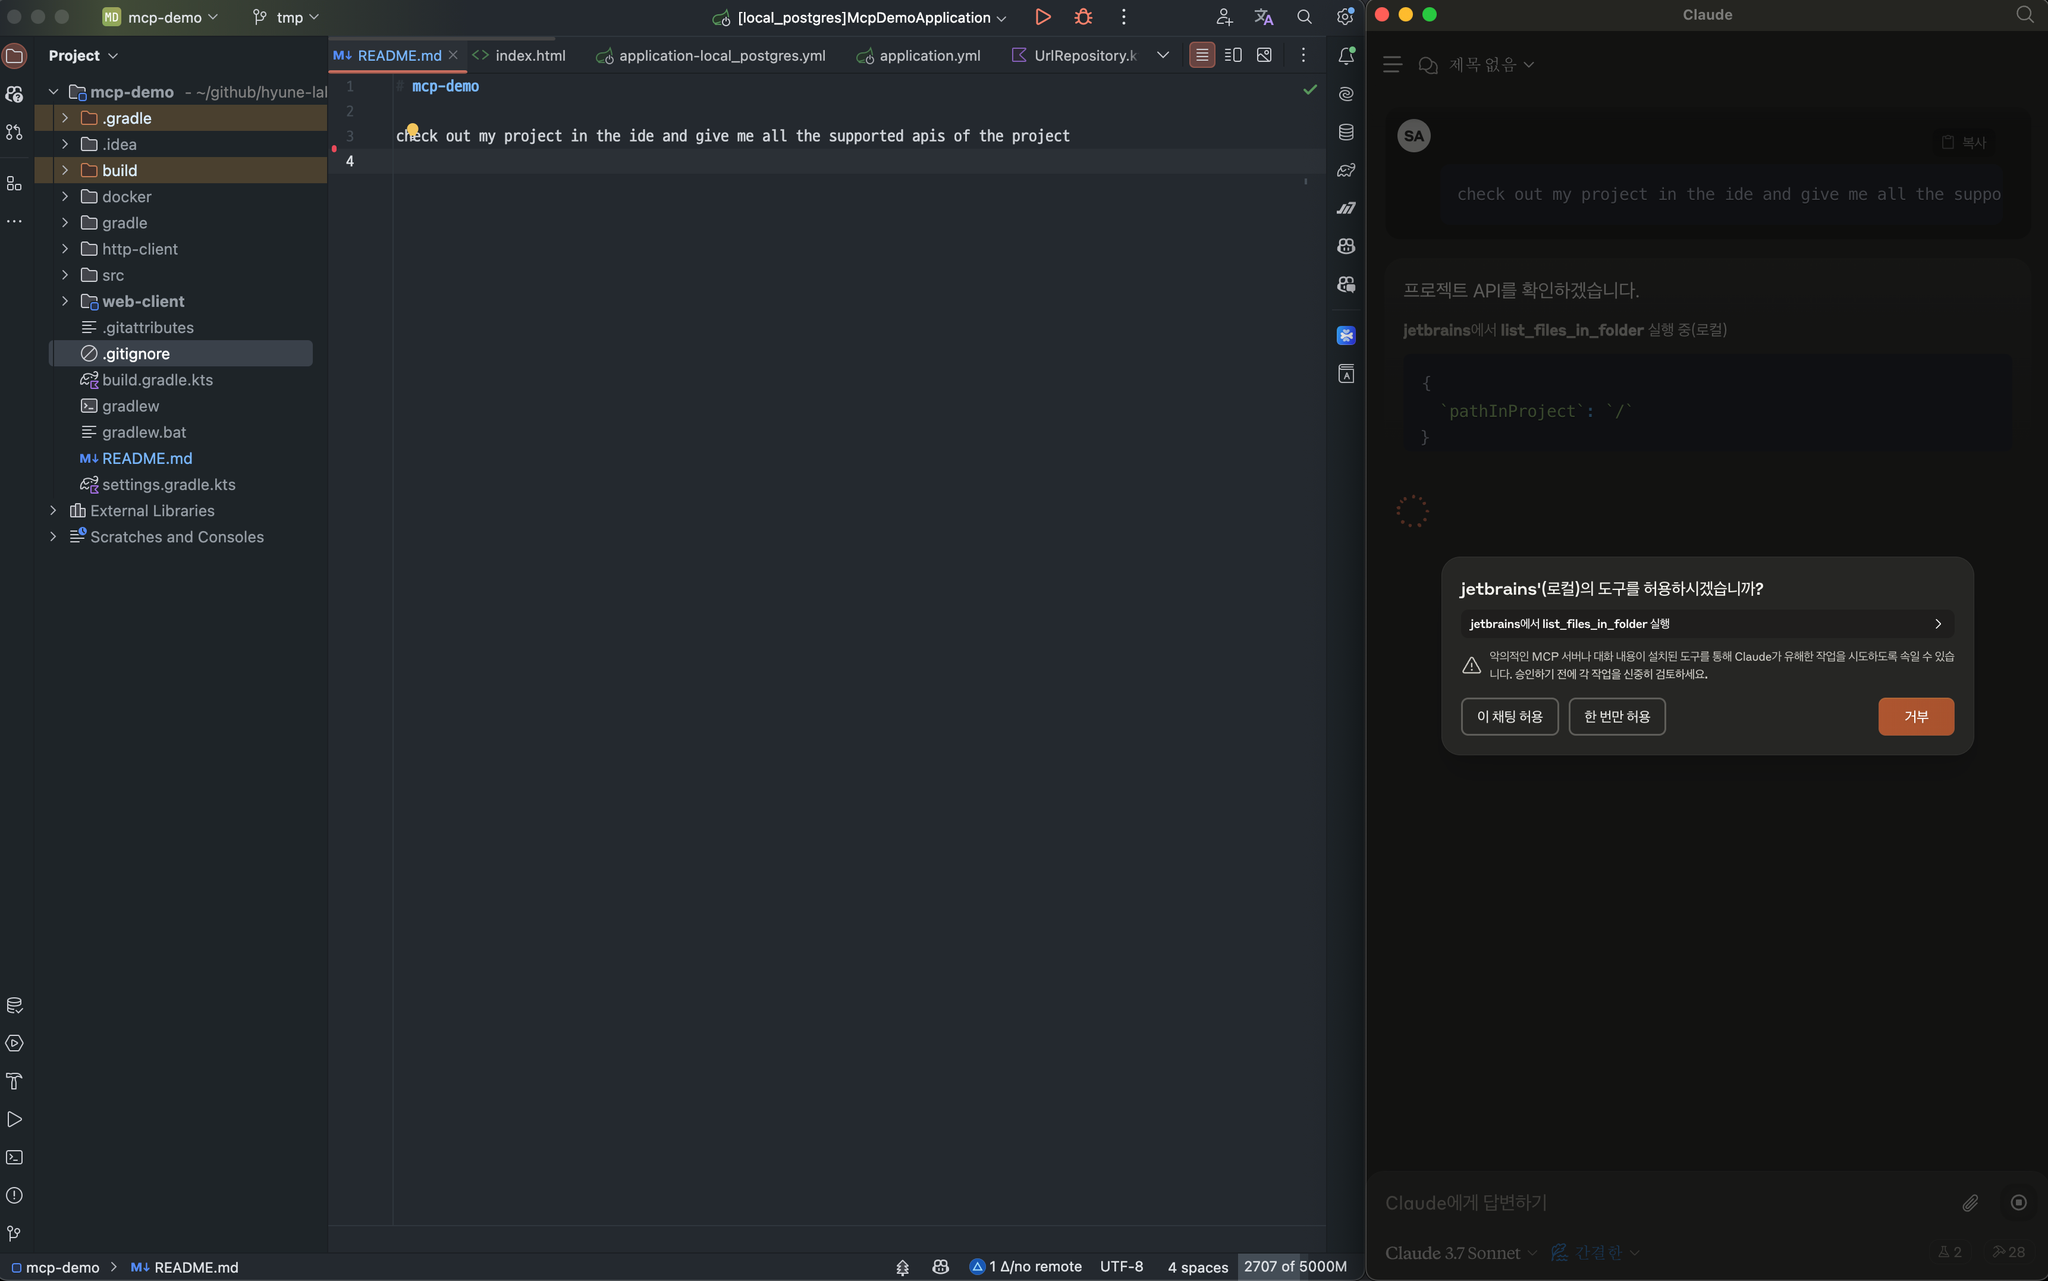Viewport: 2048px width, 1281px height.
Task: Open Code With Me user icon
Action: pos(1224,17)
